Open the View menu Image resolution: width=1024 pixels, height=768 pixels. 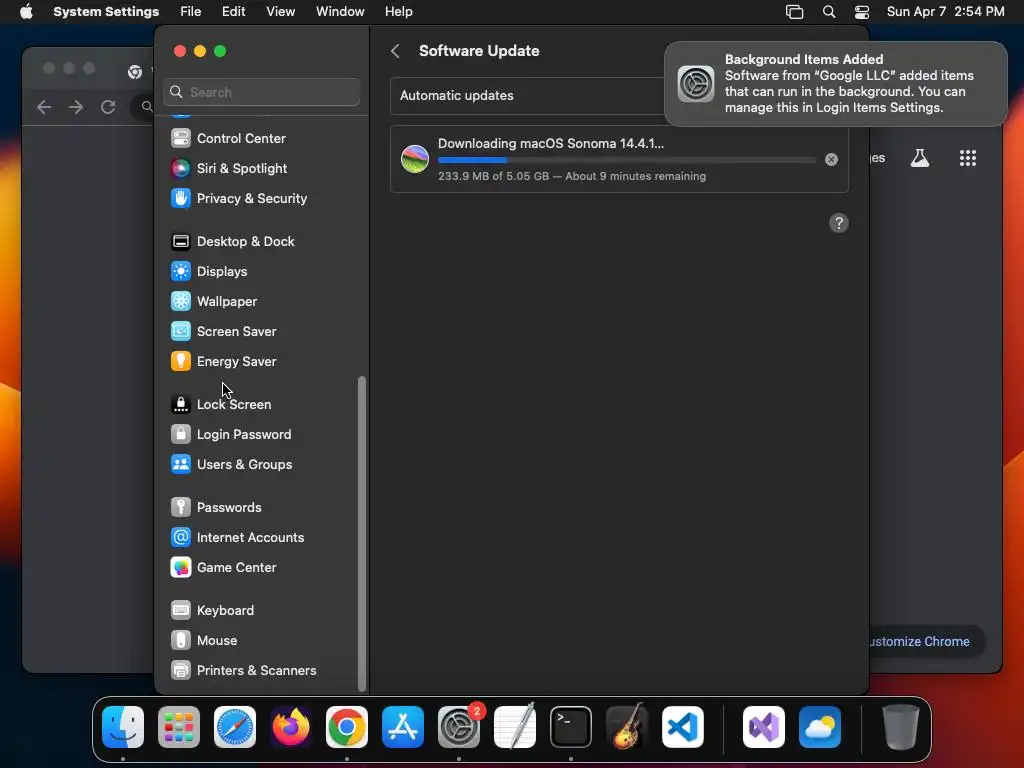tap(280, 12)
